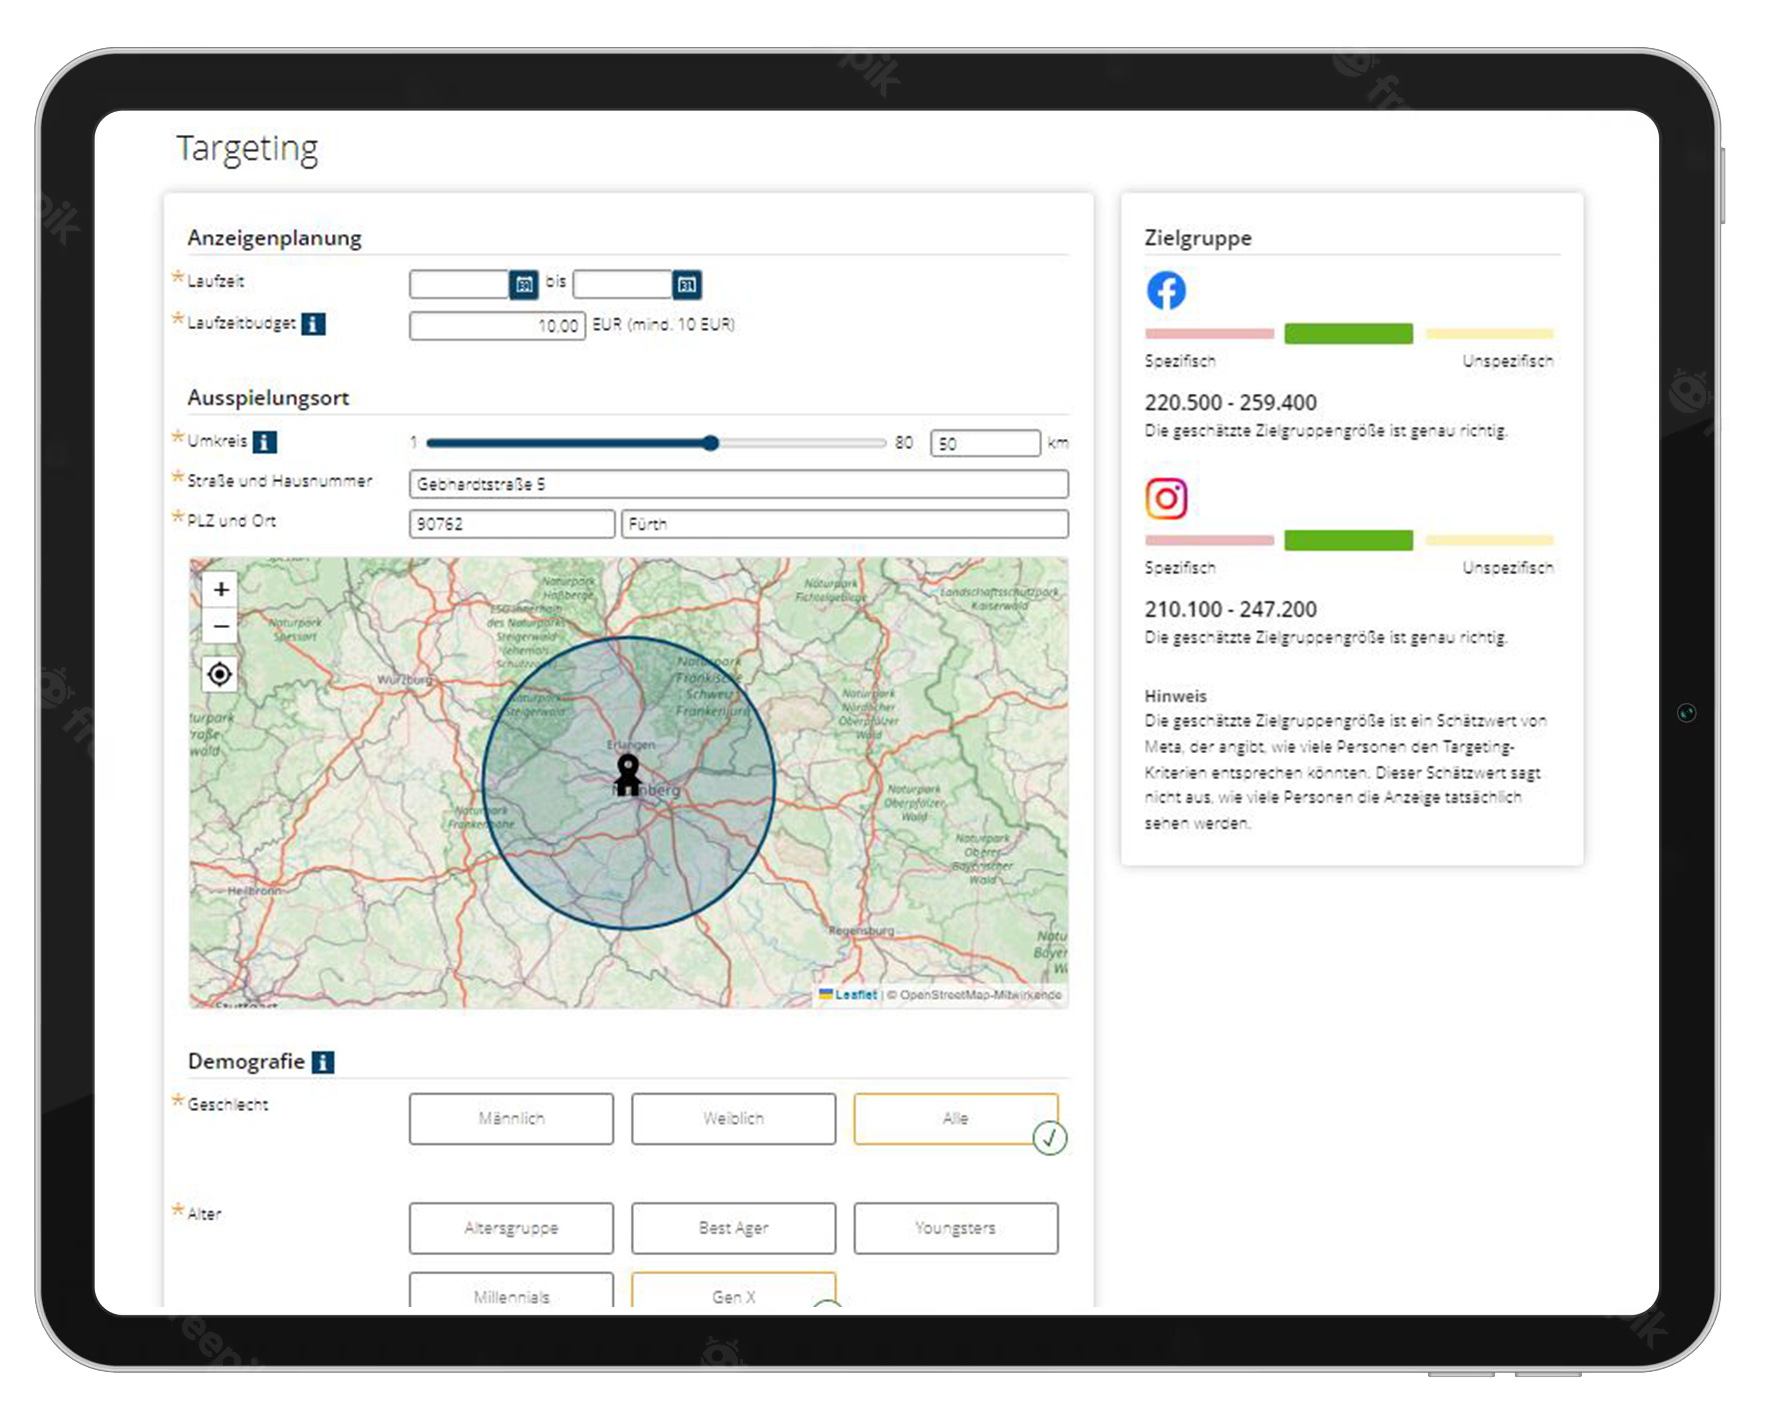Image resolution: width=1772 pixels, height=1418 pixels.
Task: Click the Laufzeitbudget amount field
Action: 497,326
